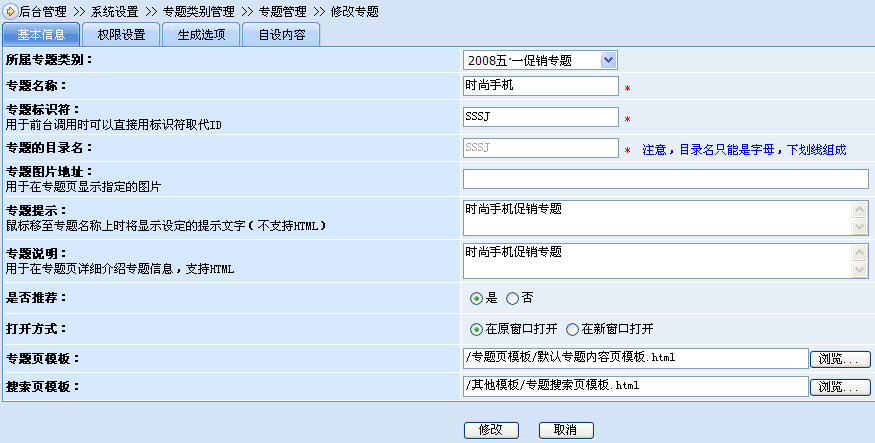Screen dimensions: 875x443
Task: Click the 专题名称 input field
Action: point(541,86)
